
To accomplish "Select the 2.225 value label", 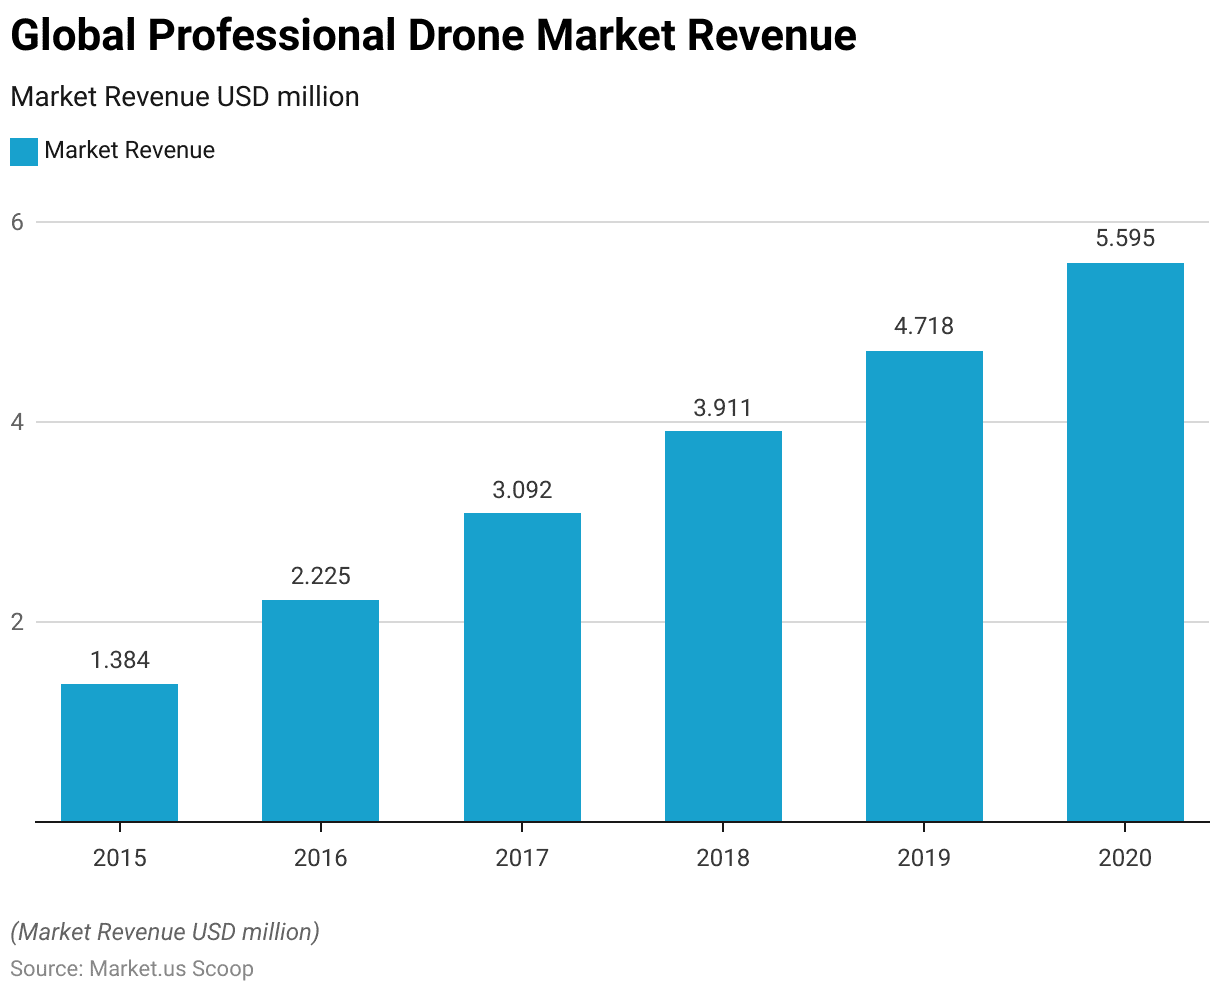I will [x=320, y=576].
